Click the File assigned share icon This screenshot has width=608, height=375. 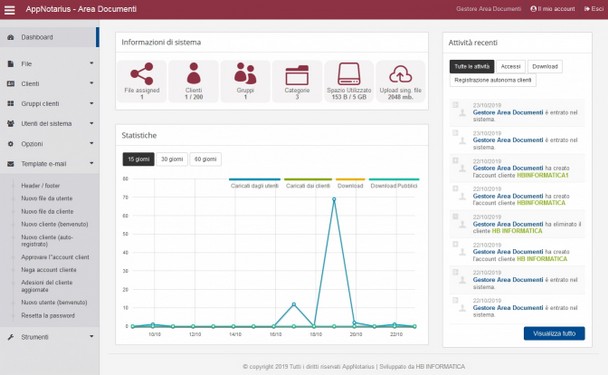[142, 74]
